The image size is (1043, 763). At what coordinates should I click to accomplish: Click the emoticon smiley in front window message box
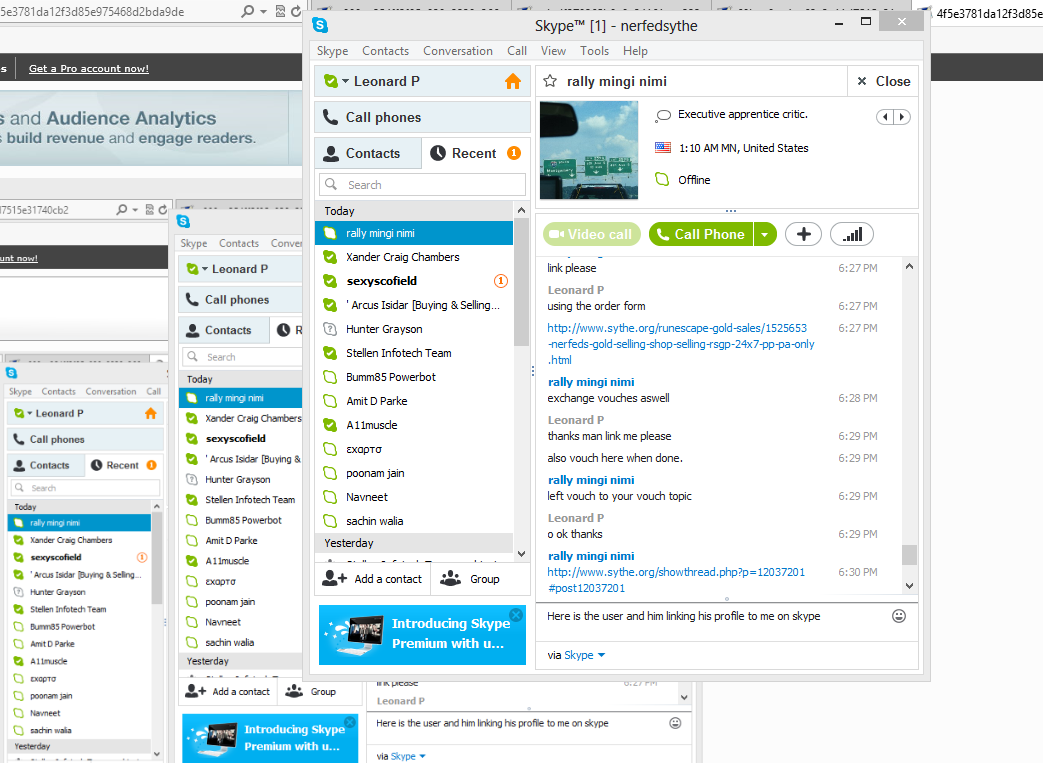point(899,616)
